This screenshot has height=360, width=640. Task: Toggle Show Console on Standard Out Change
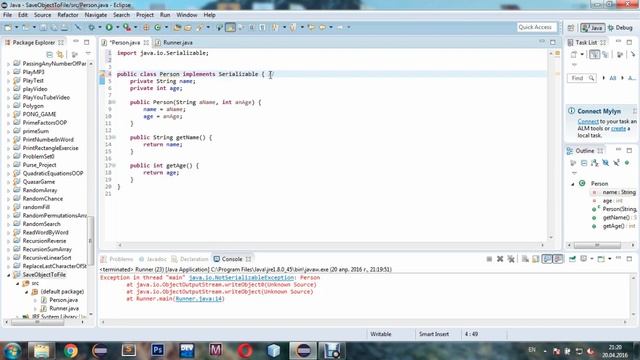click(547, 259)
